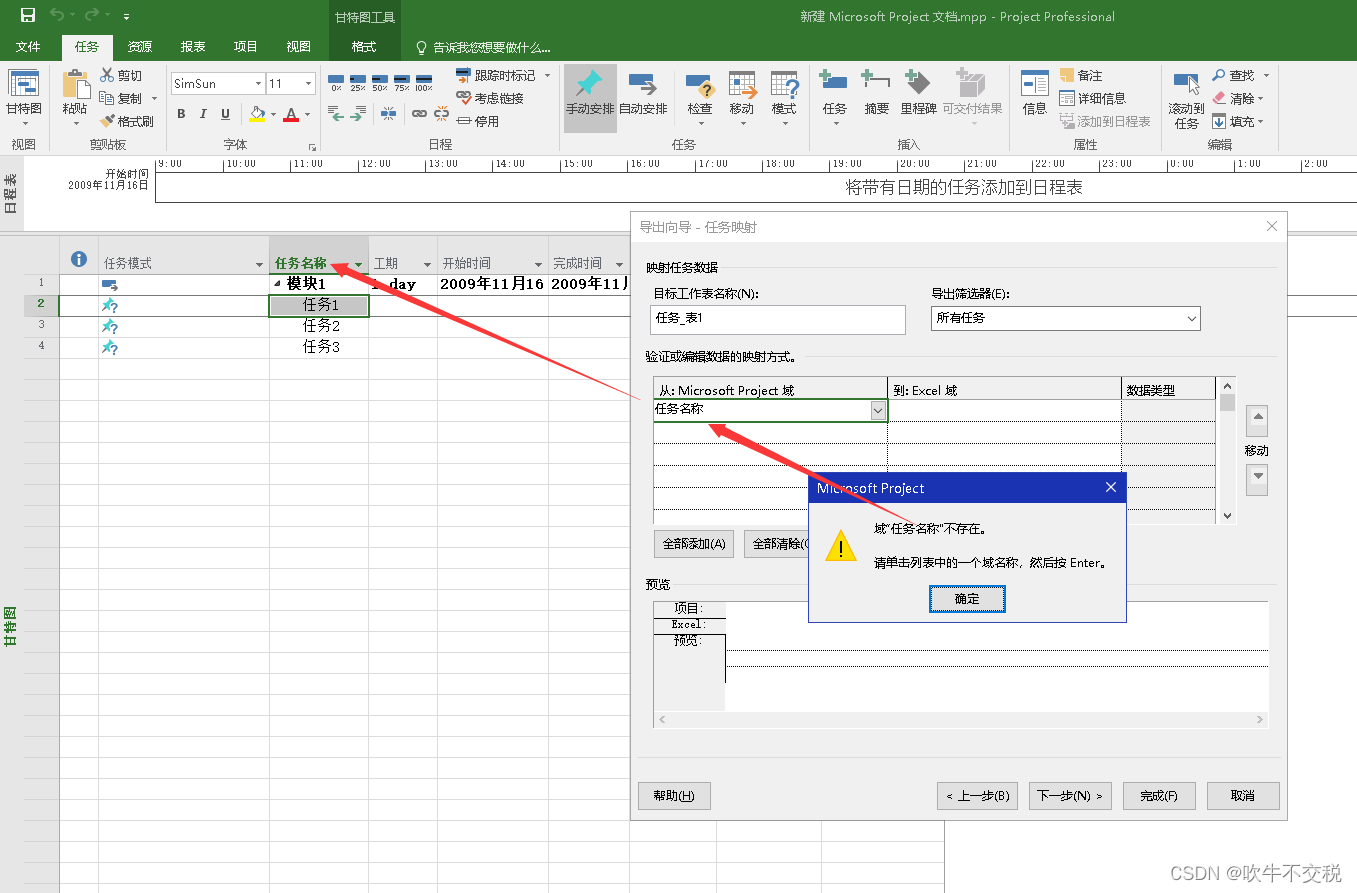Mark task 75% complete
1357x893 pixels.
(402, 82)
